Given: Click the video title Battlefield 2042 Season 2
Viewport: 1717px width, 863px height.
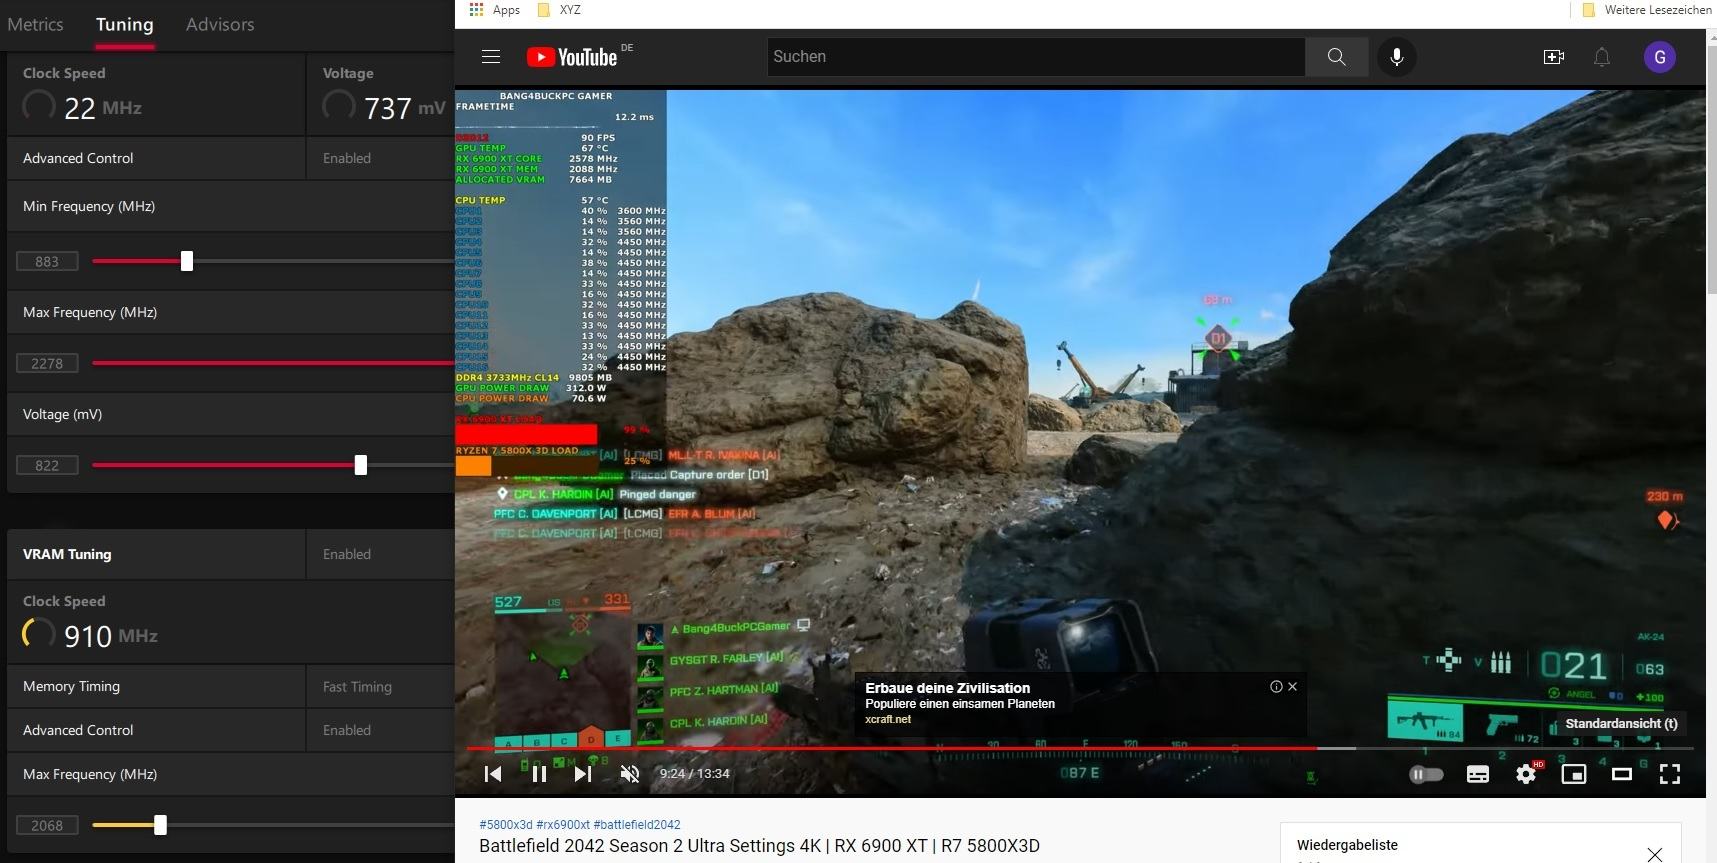Looking at the screenshot, I should click(759, 846).
